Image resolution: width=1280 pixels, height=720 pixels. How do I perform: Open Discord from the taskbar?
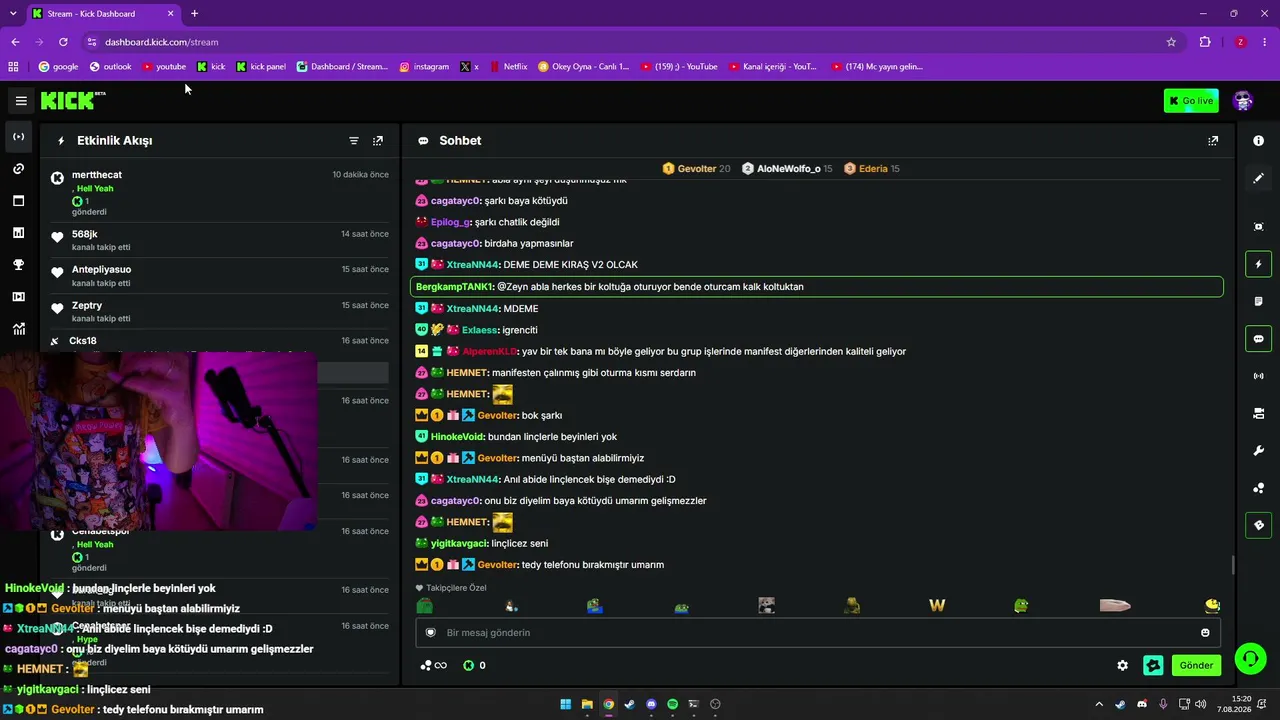(651, 704)
